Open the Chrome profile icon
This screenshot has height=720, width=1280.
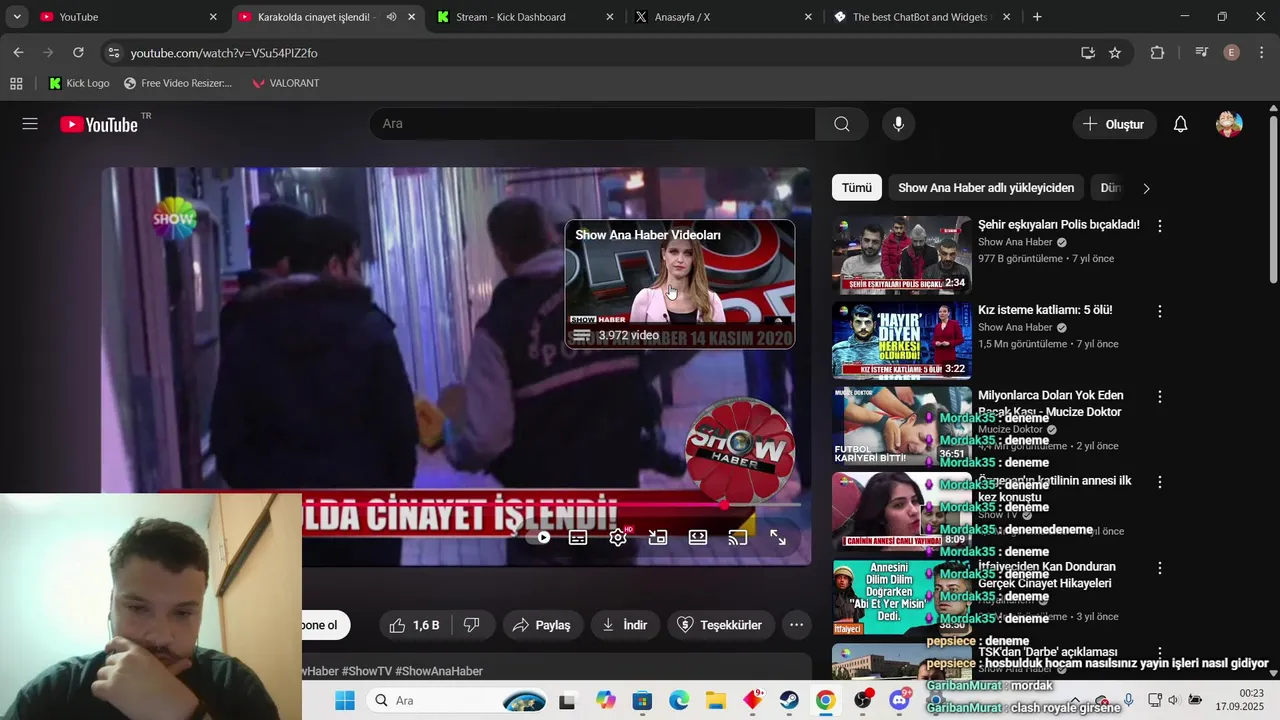pos(1232,53)
